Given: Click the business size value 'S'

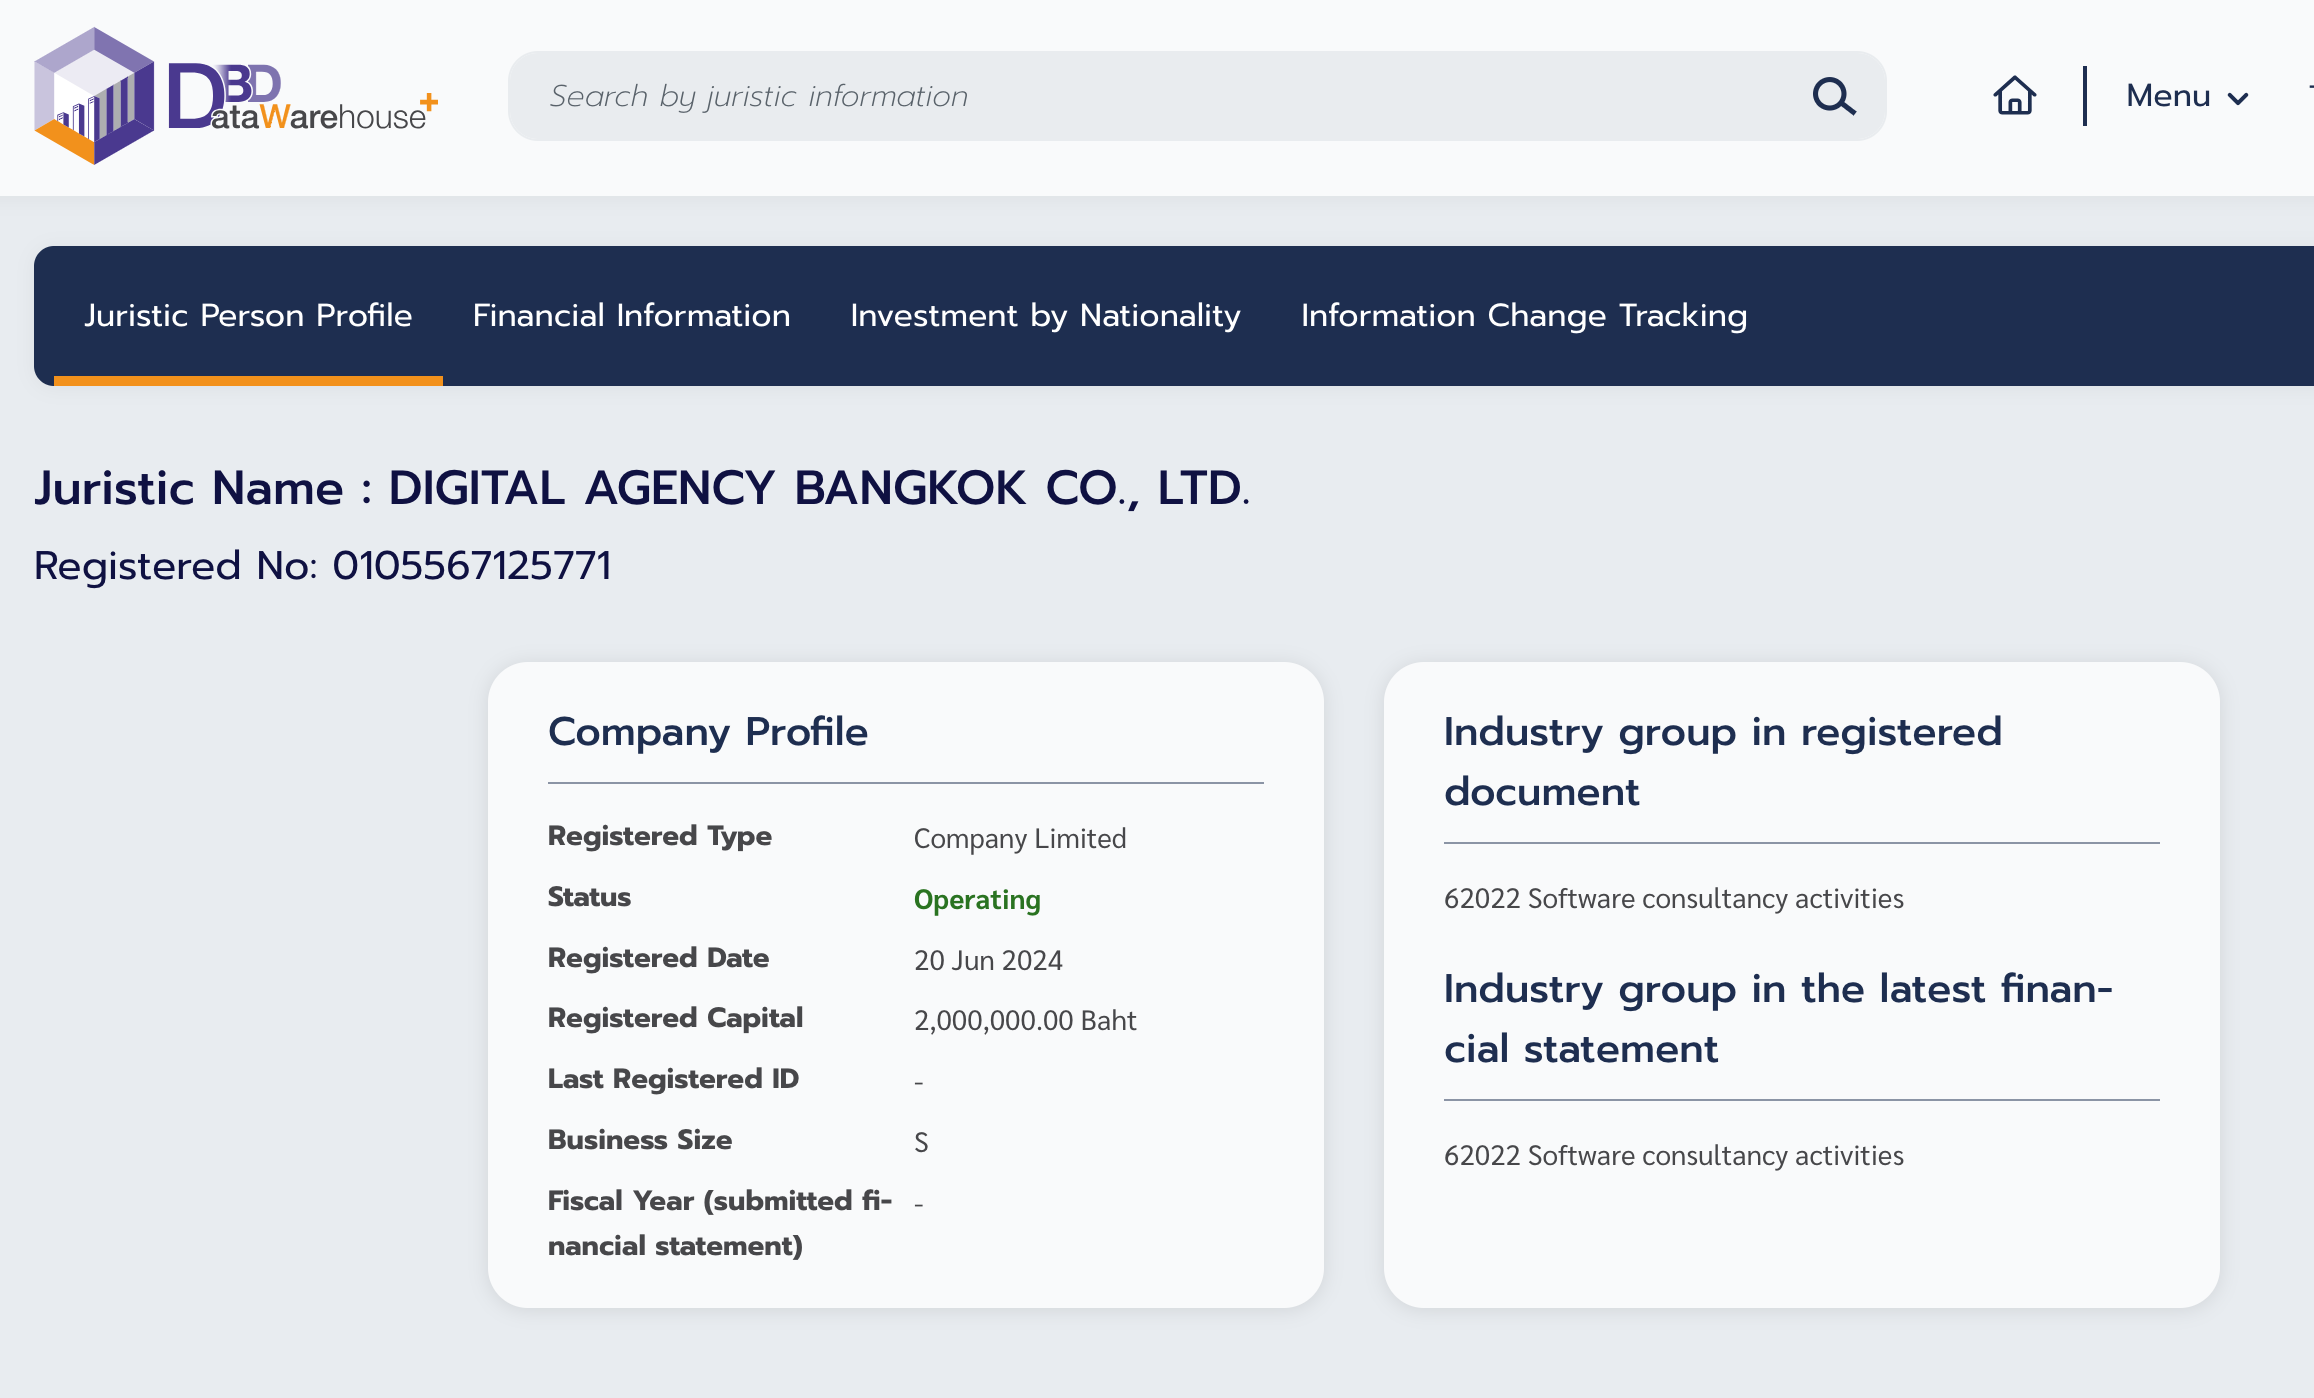Looking at the screenshot, I should click(x=921, y=1142).
